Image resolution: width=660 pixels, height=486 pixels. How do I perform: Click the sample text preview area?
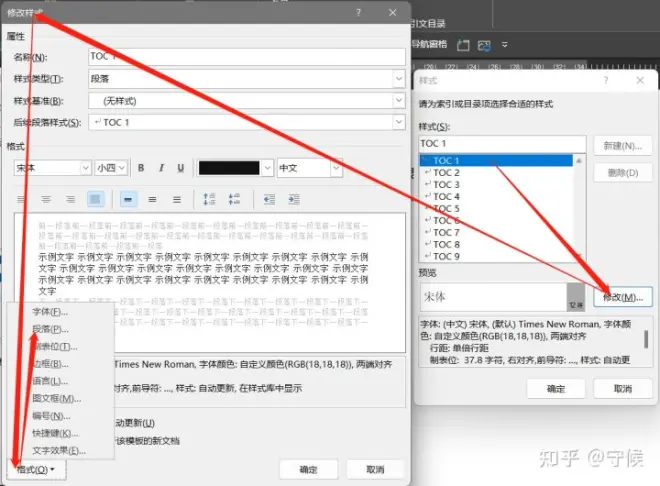tap(210, 282)
